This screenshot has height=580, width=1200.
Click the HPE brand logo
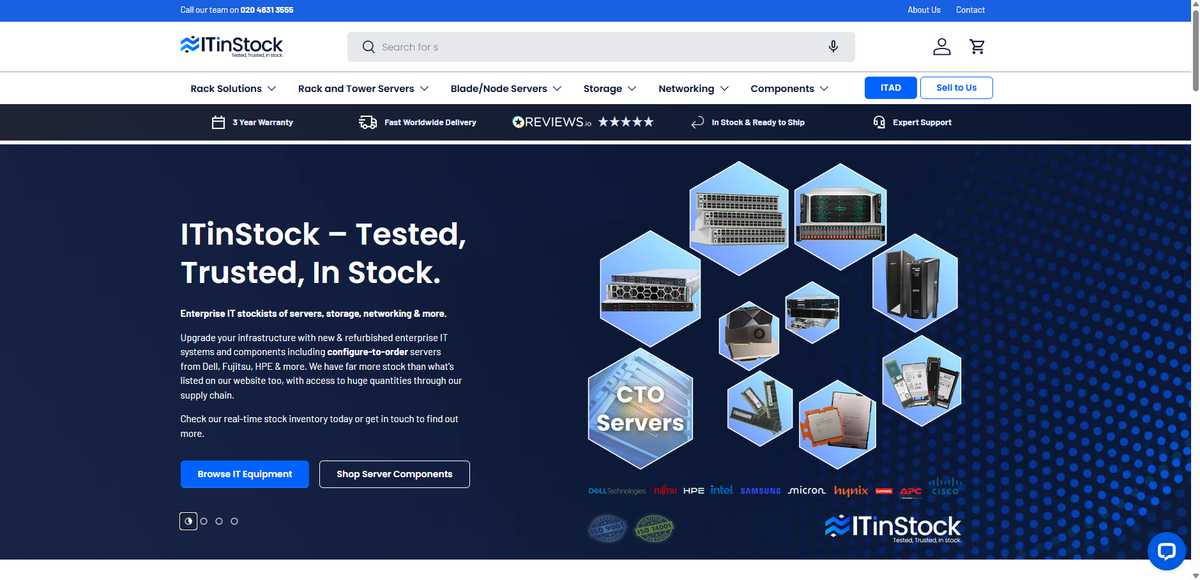click(x=694, y=491)
